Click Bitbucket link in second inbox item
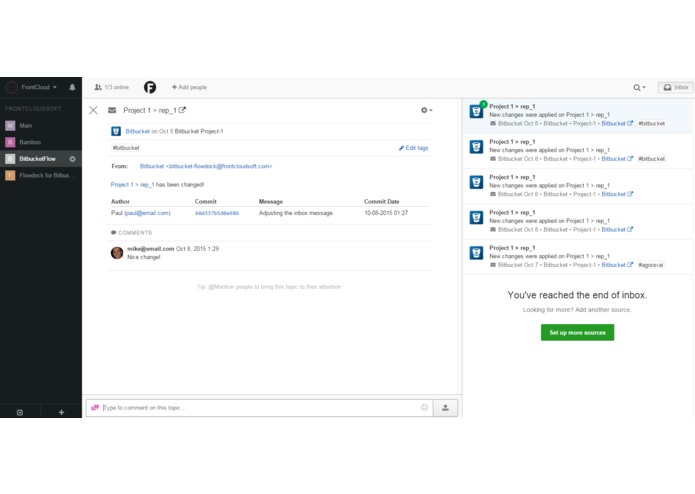Screen dimensions: 695x494 click(617, 159)
